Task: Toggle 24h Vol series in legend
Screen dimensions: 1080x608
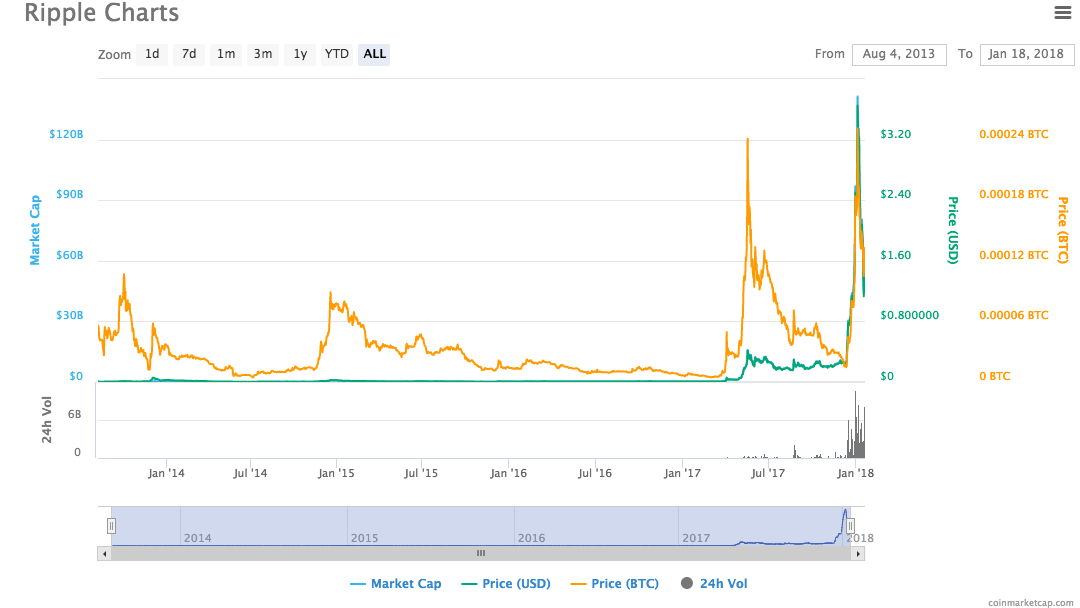Action: point(714,583)
